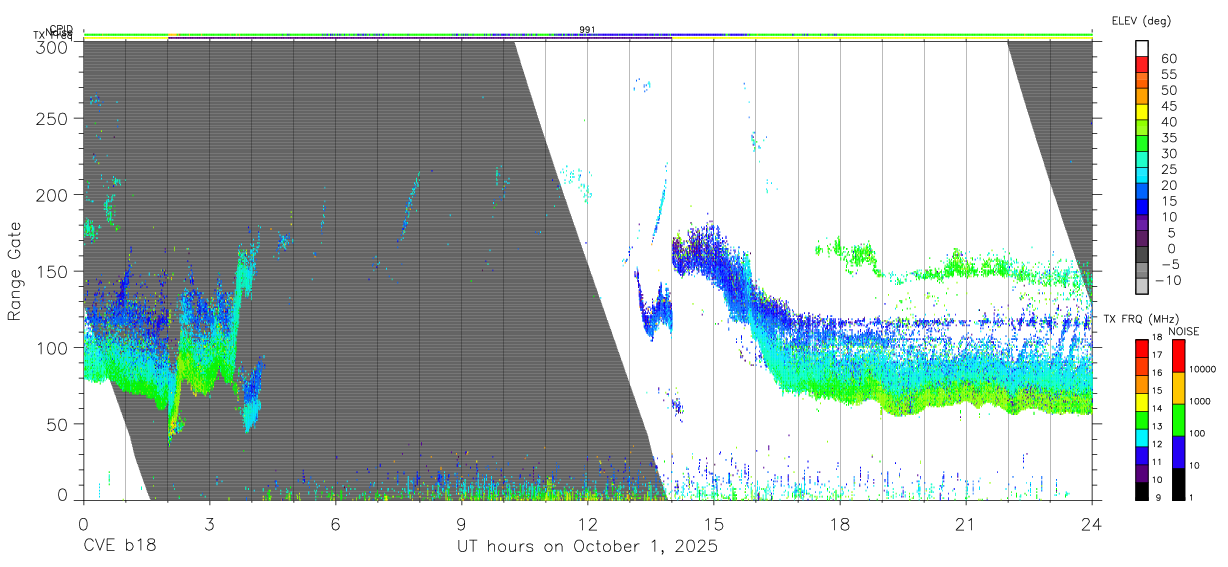Click the 'CVE b18' radar label
The height and width of the screenshot is (567, 1228).
[119, 547]
